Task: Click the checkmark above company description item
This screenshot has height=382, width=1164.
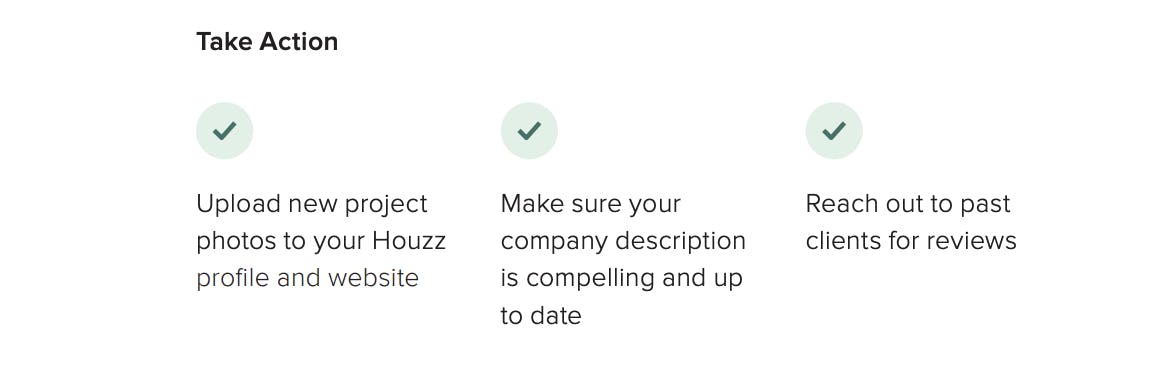Action: [x=529, y=131]
